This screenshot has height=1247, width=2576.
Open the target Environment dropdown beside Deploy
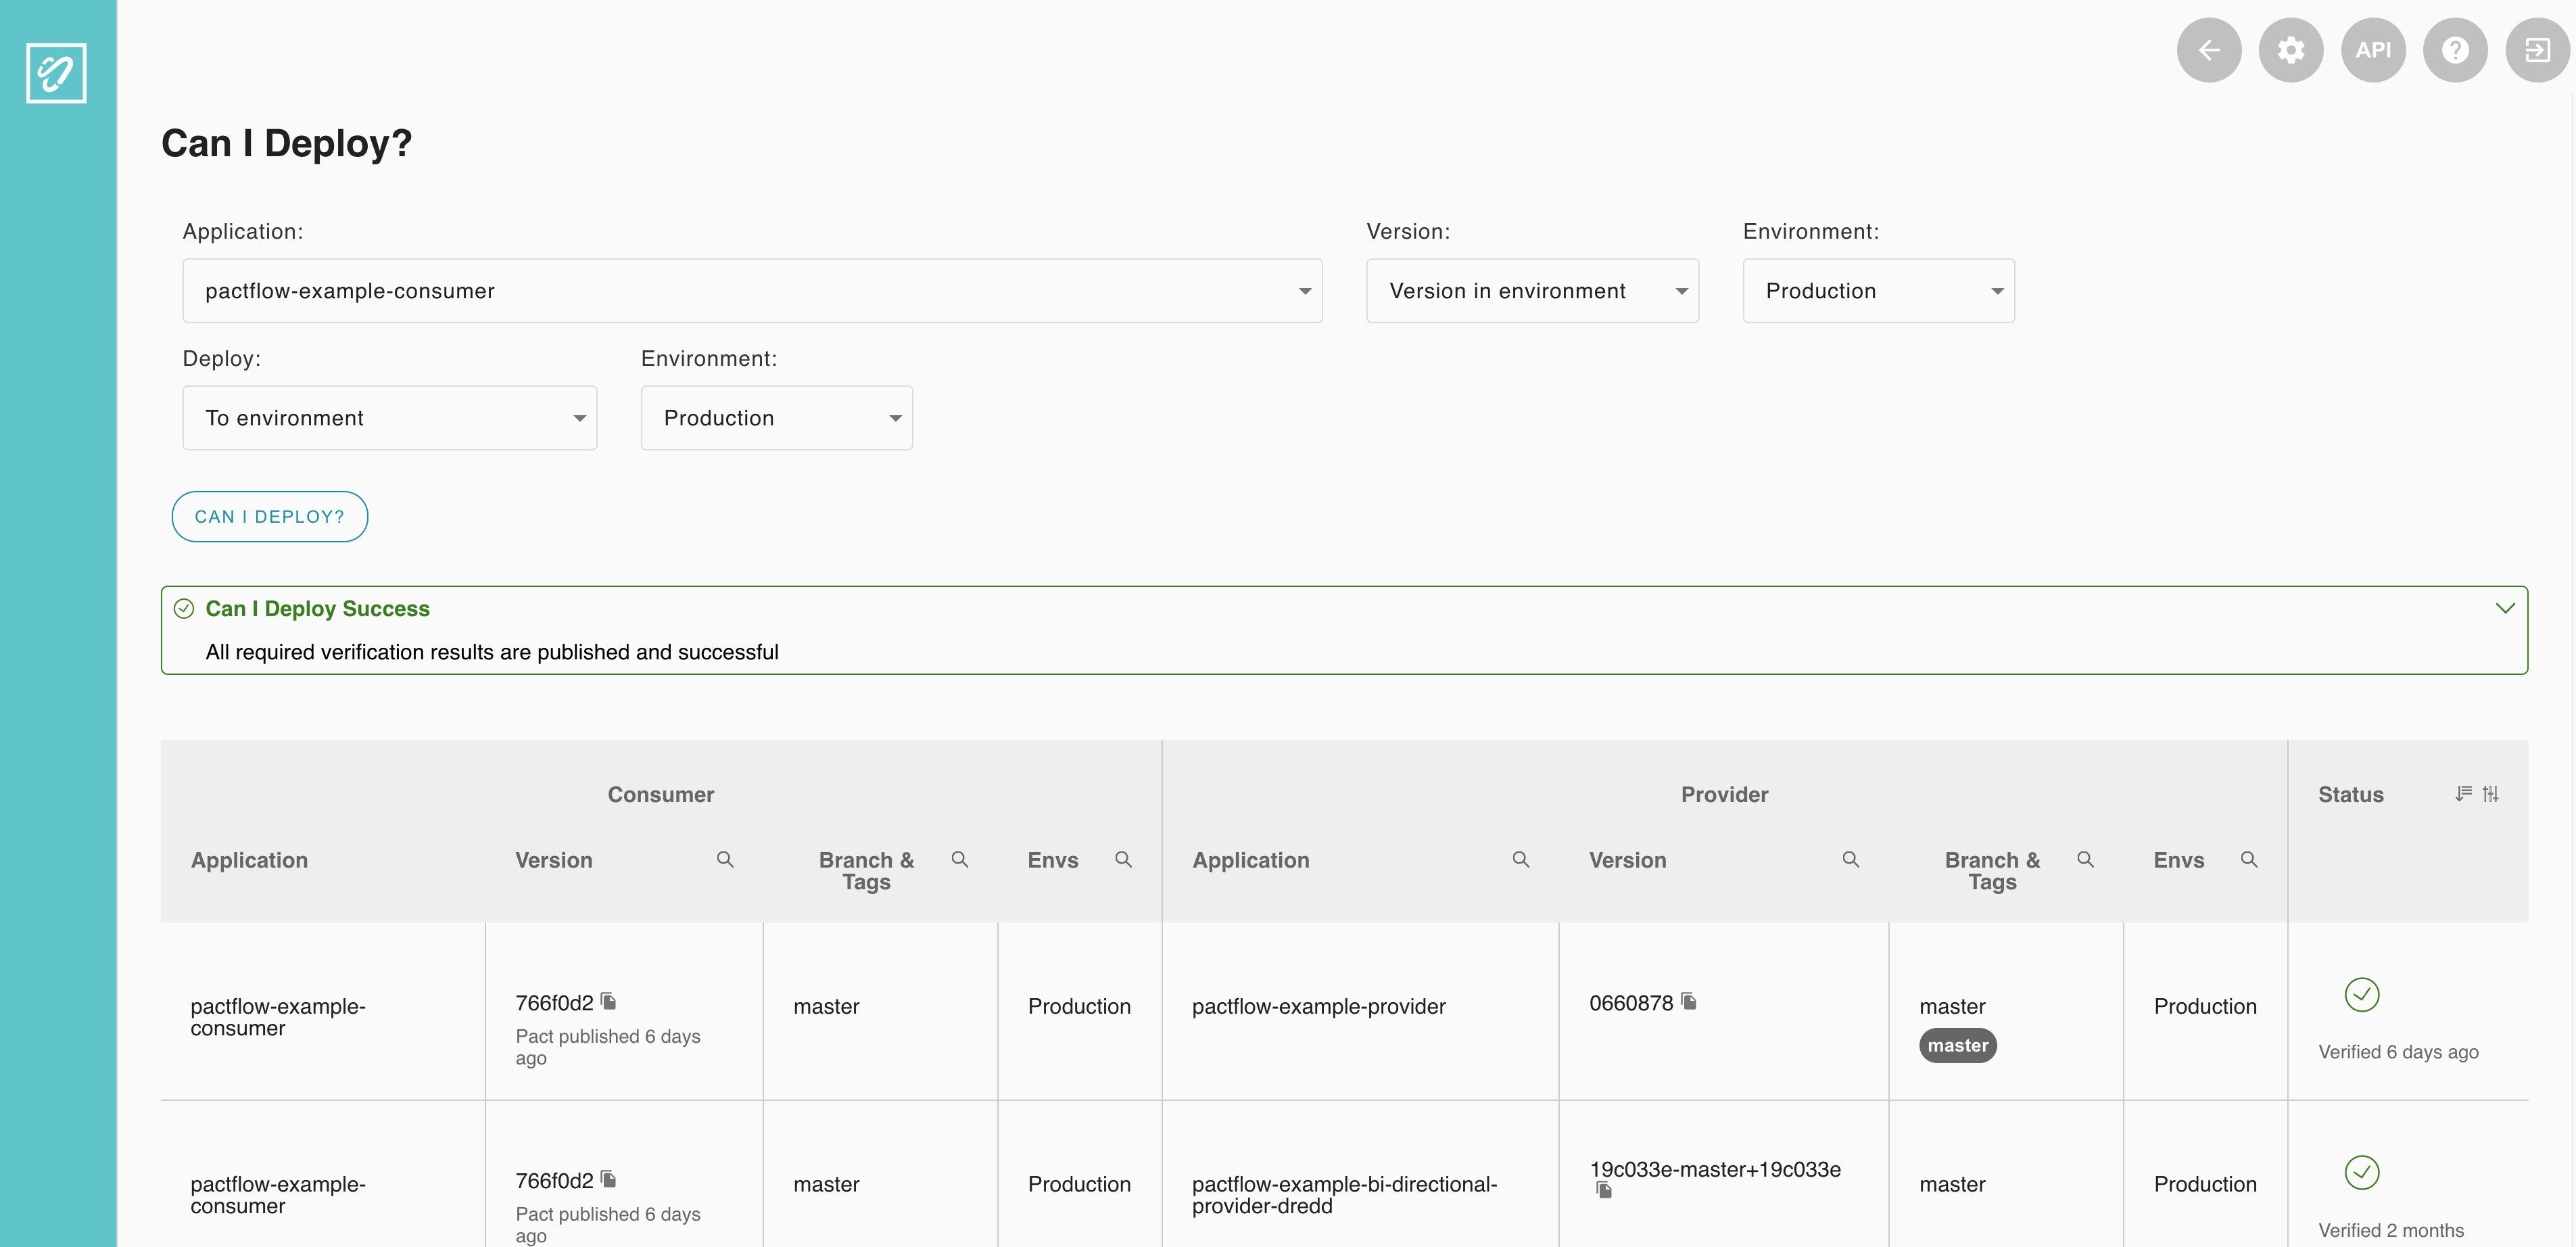tap(777, 418)
